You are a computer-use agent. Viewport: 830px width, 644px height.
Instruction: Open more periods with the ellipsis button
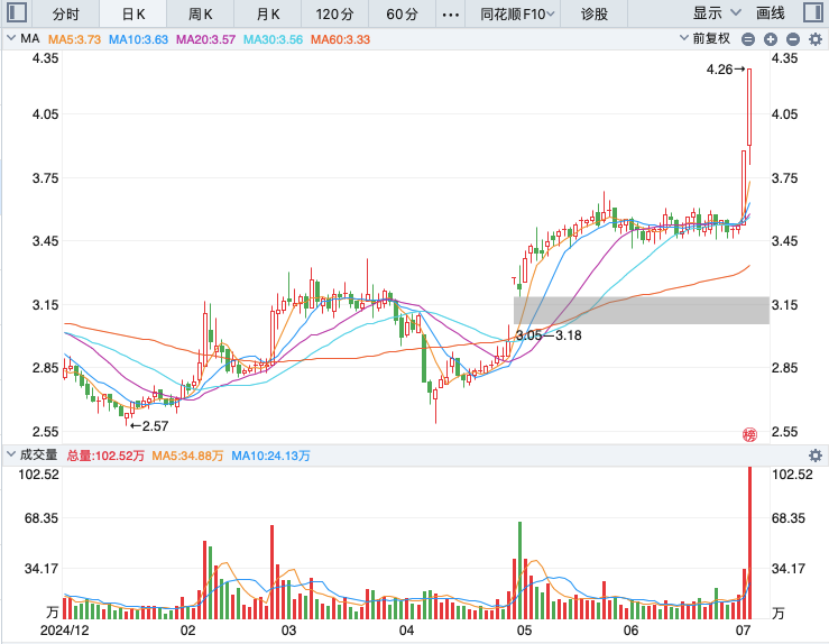450,14
